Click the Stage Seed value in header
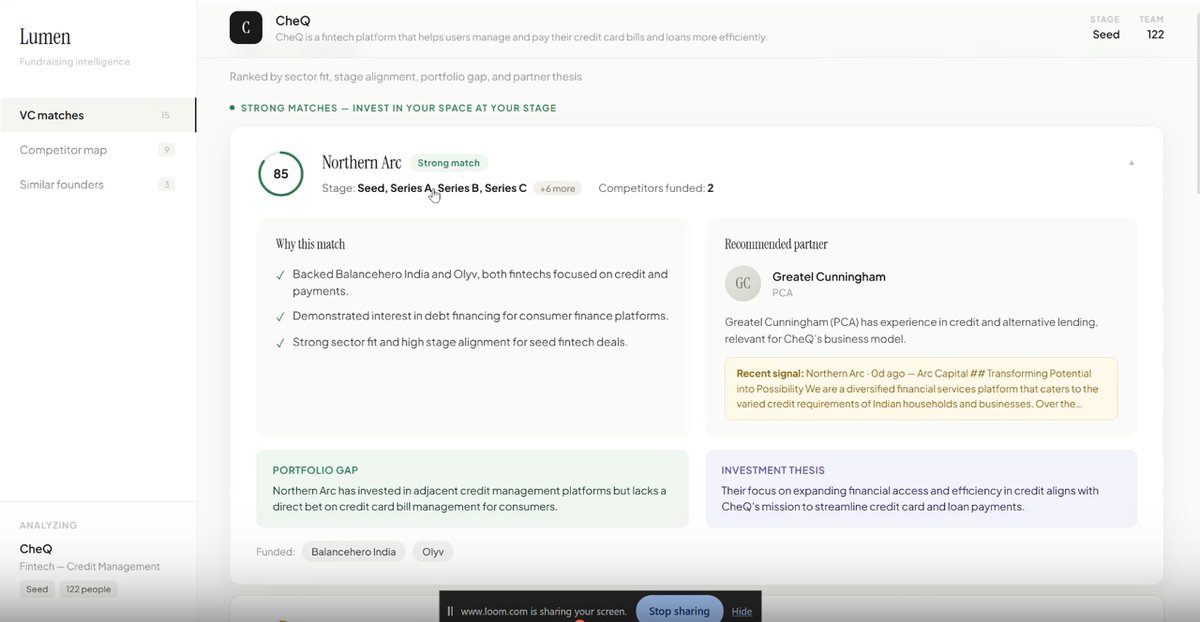1200x622 pixels. pos(1106,34)
